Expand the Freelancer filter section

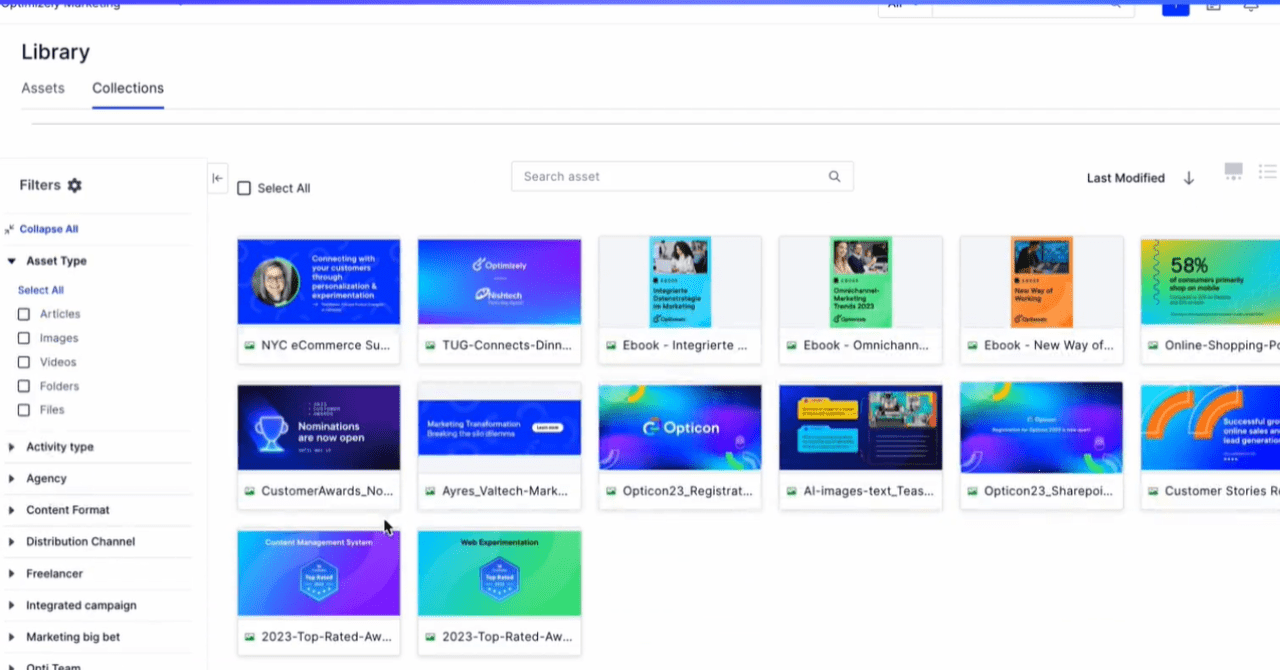pyautogui.click(x=12, y=574)
